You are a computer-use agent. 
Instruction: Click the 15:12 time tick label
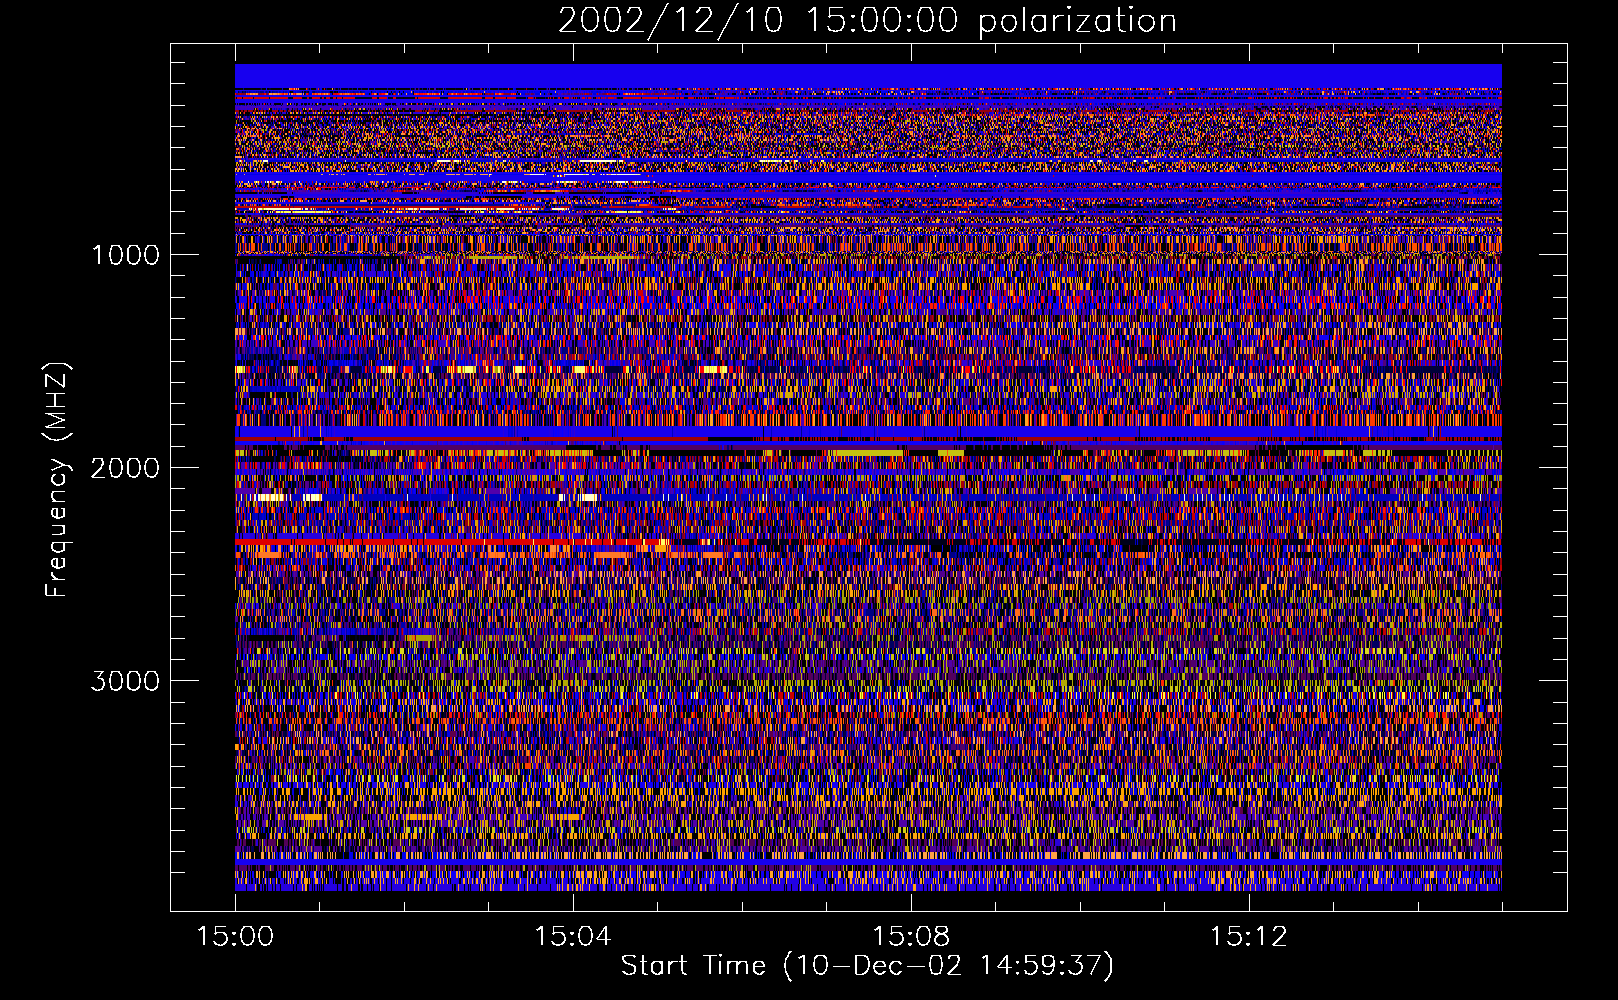point(1248,937)
